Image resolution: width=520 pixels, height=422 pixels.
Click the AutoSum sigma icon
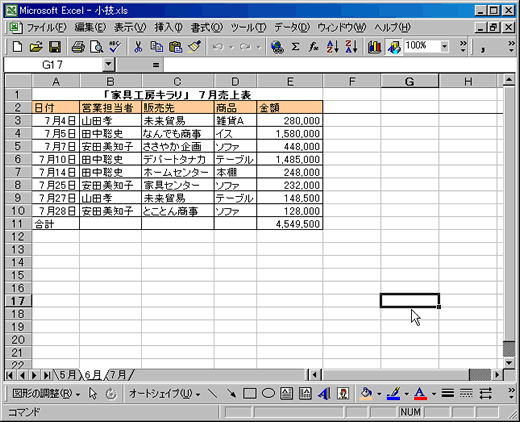295,47
